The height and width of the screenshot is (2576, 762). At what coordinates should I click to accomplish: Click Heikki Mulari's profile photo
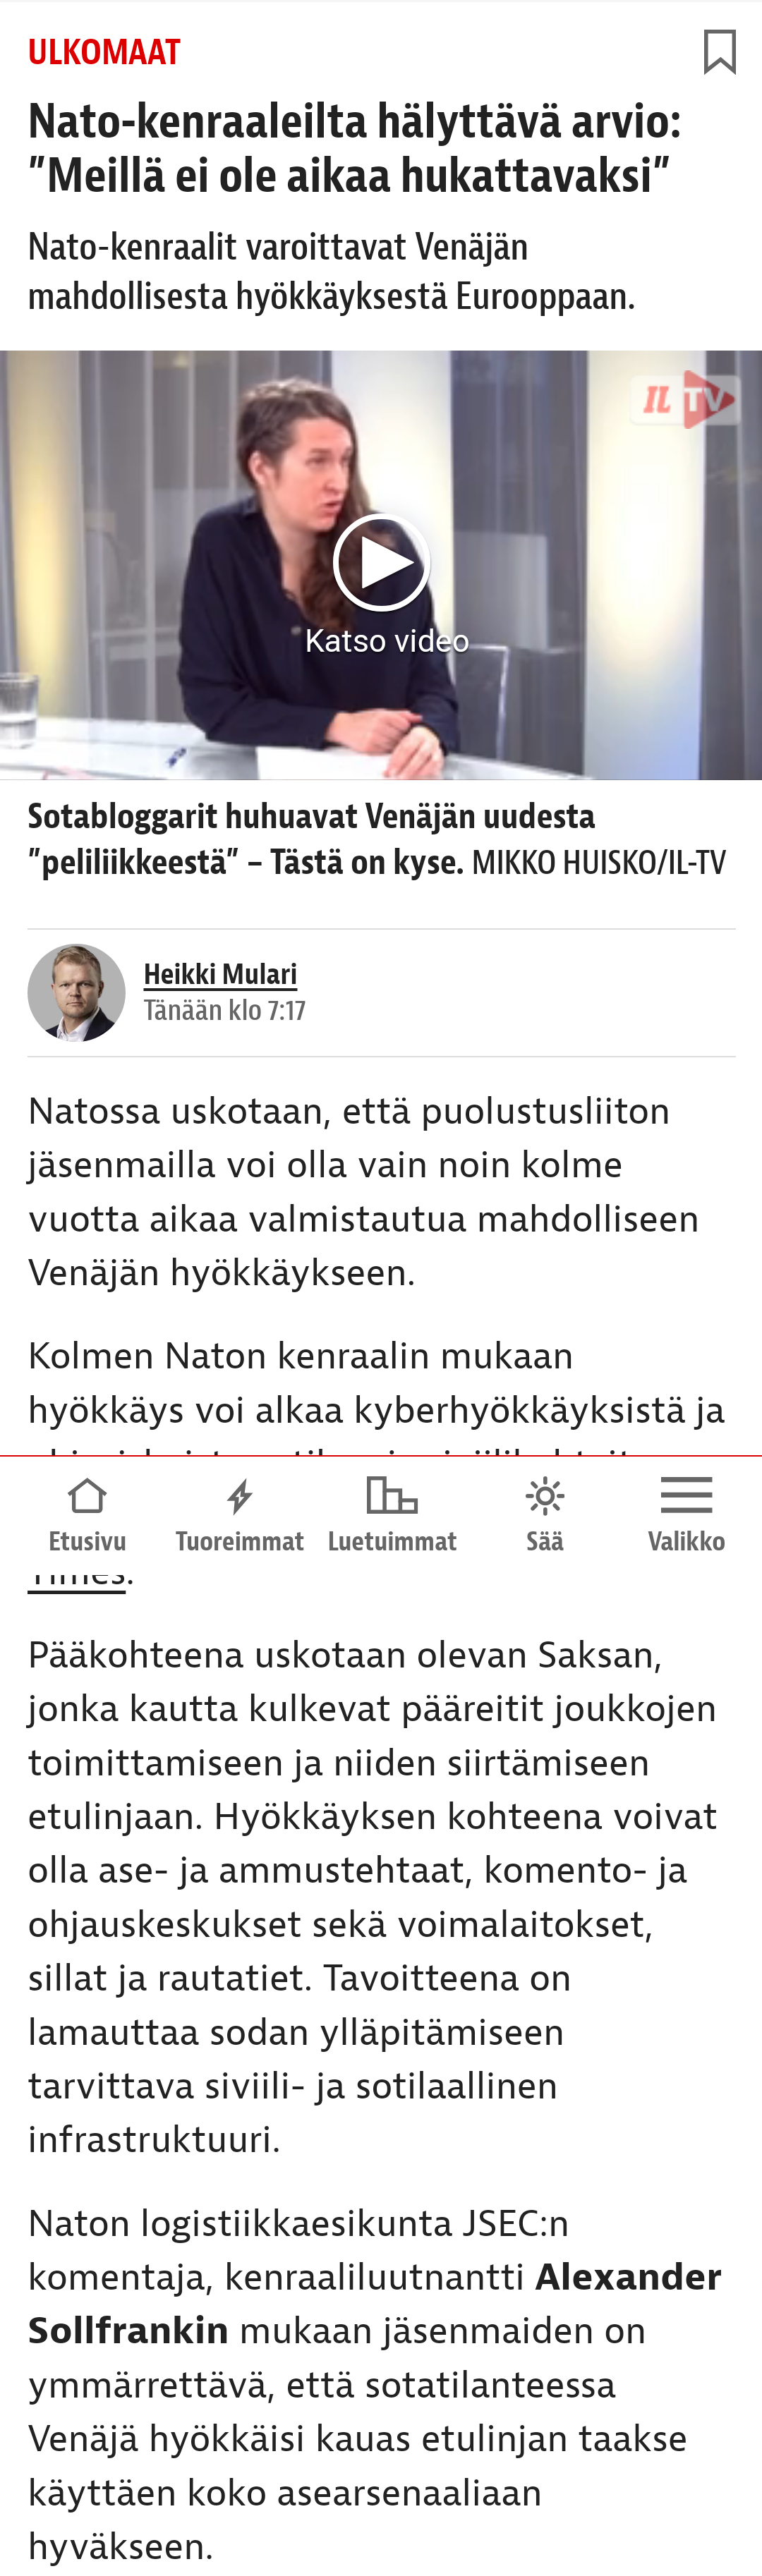click(77, 993)
